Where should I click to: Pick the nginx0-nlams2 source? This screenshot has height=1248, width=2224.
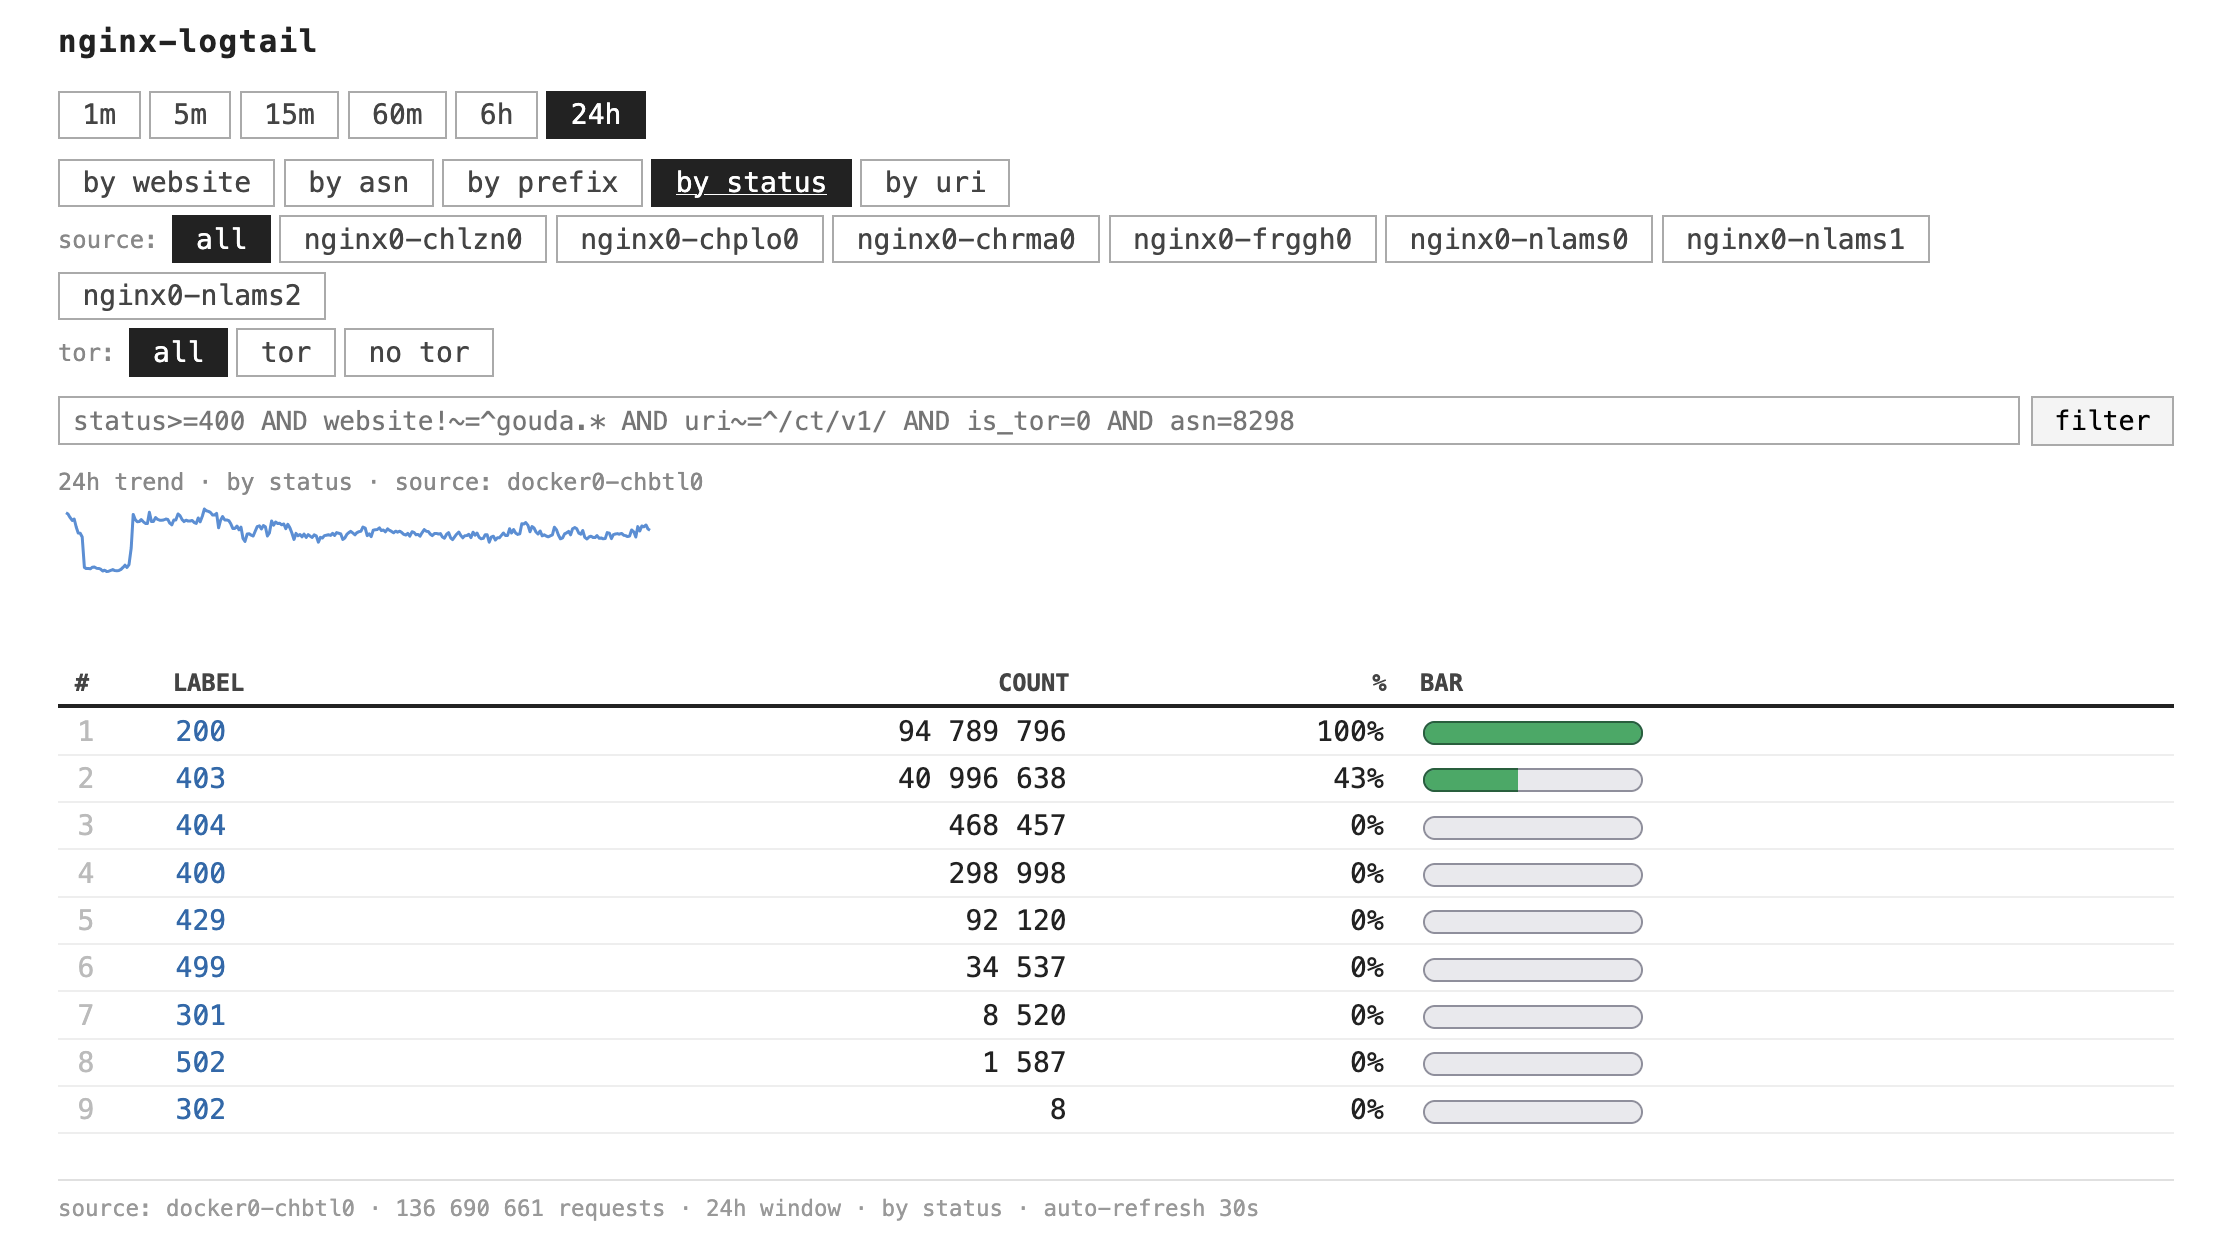(x=191, y=296)
